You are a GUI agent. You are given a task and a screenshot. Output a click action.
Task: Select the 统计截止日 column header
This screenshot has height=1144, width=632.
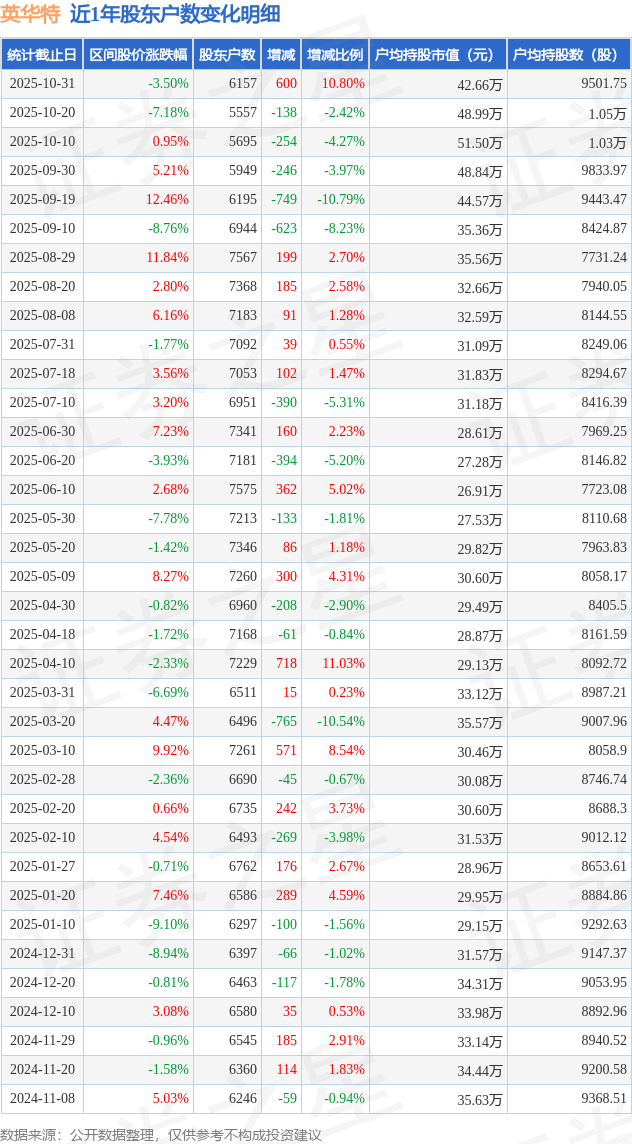click(x=42, y=55)
